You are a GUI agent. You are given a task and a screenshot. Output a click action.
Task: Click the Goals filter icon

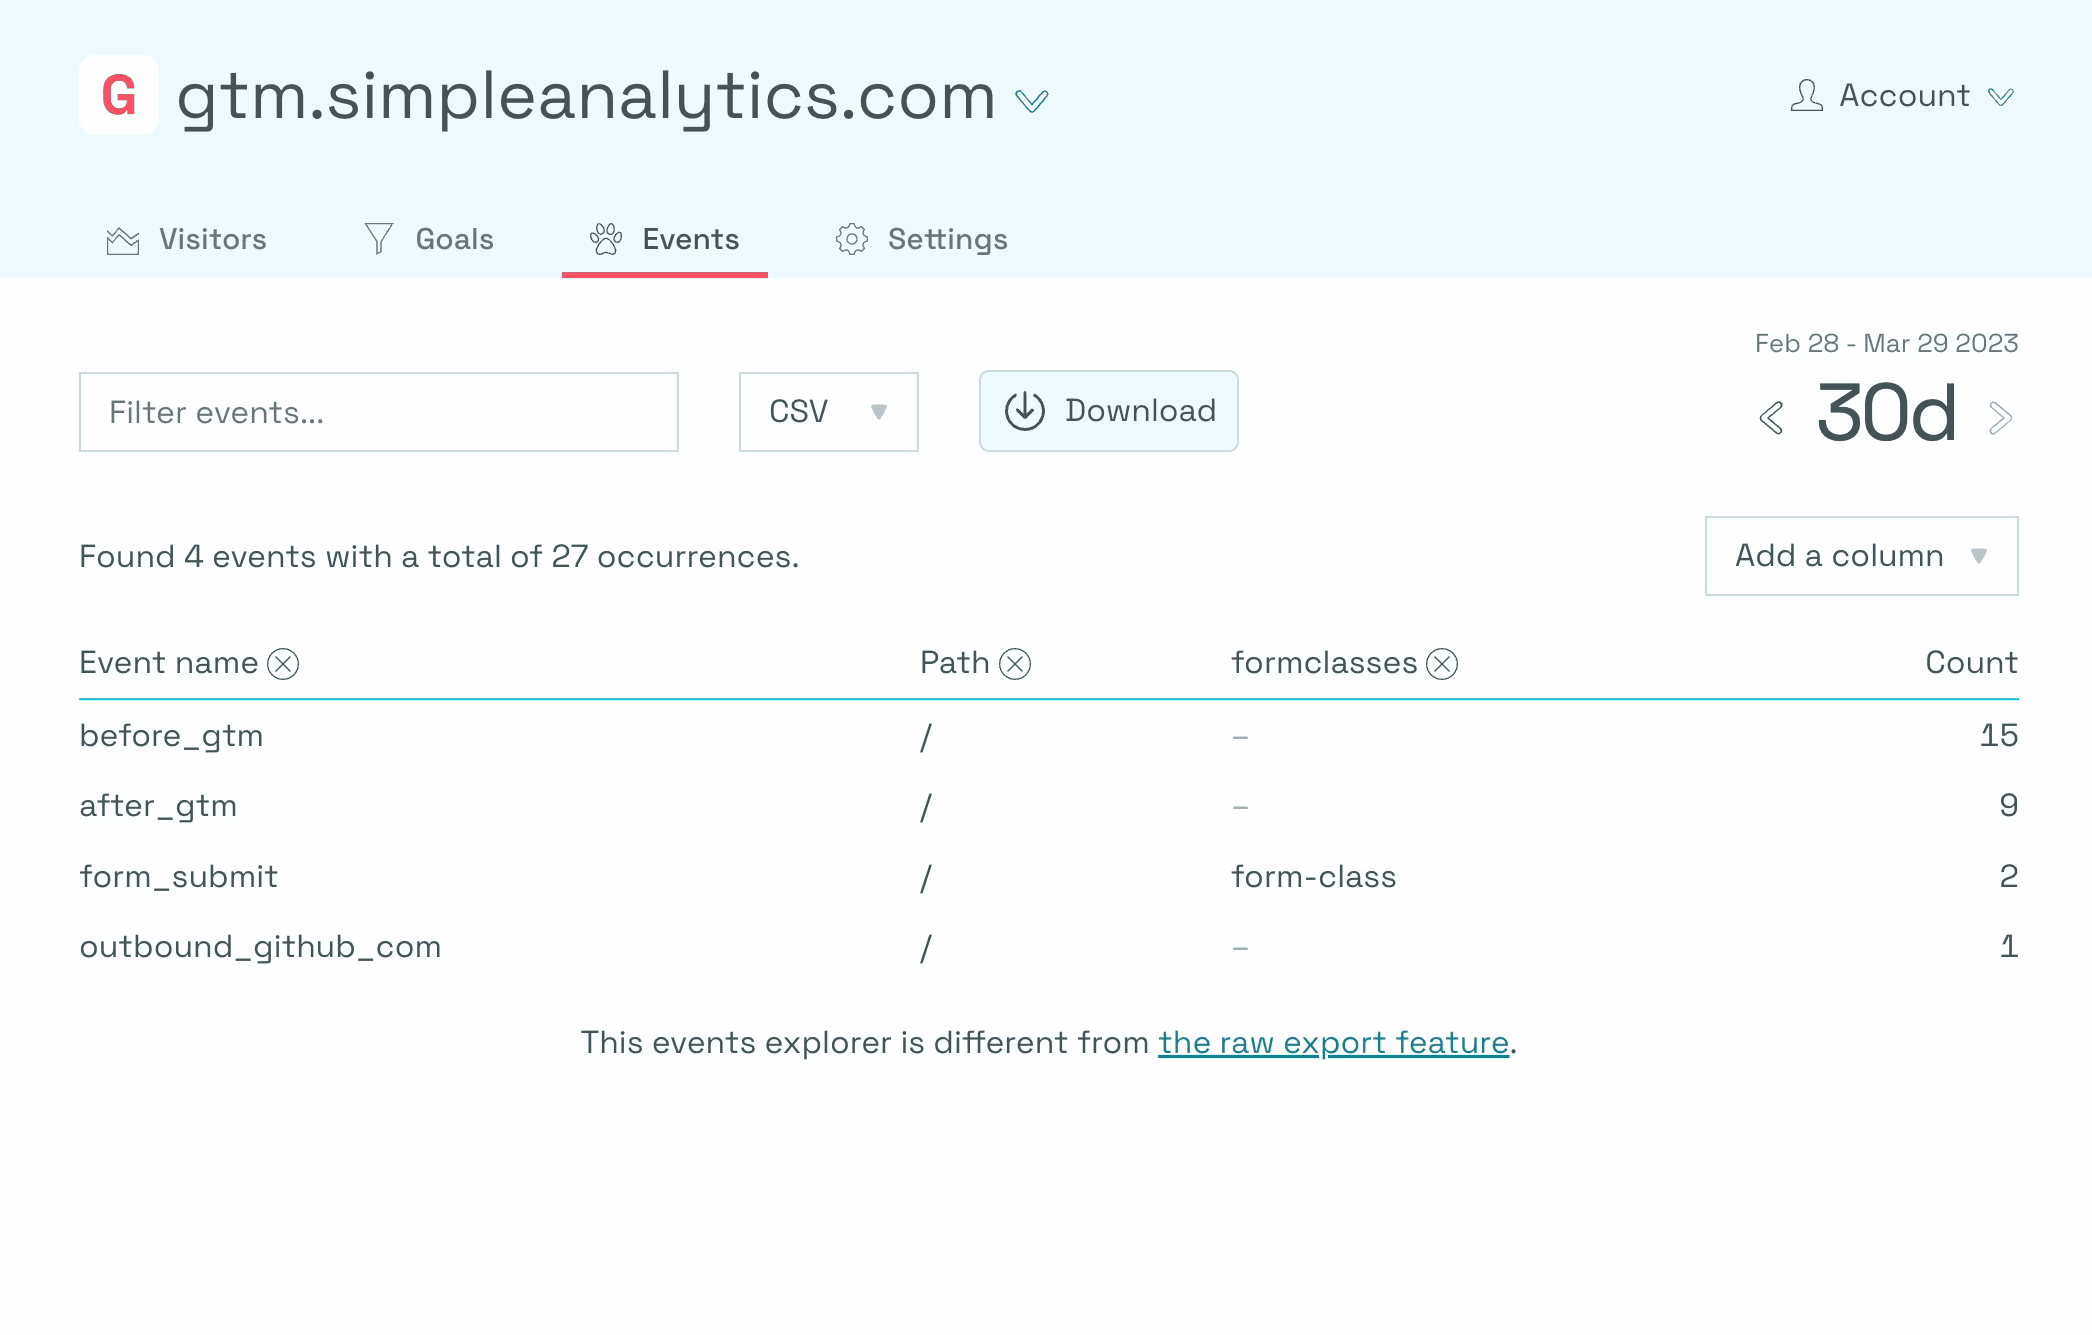coord(378,238)
